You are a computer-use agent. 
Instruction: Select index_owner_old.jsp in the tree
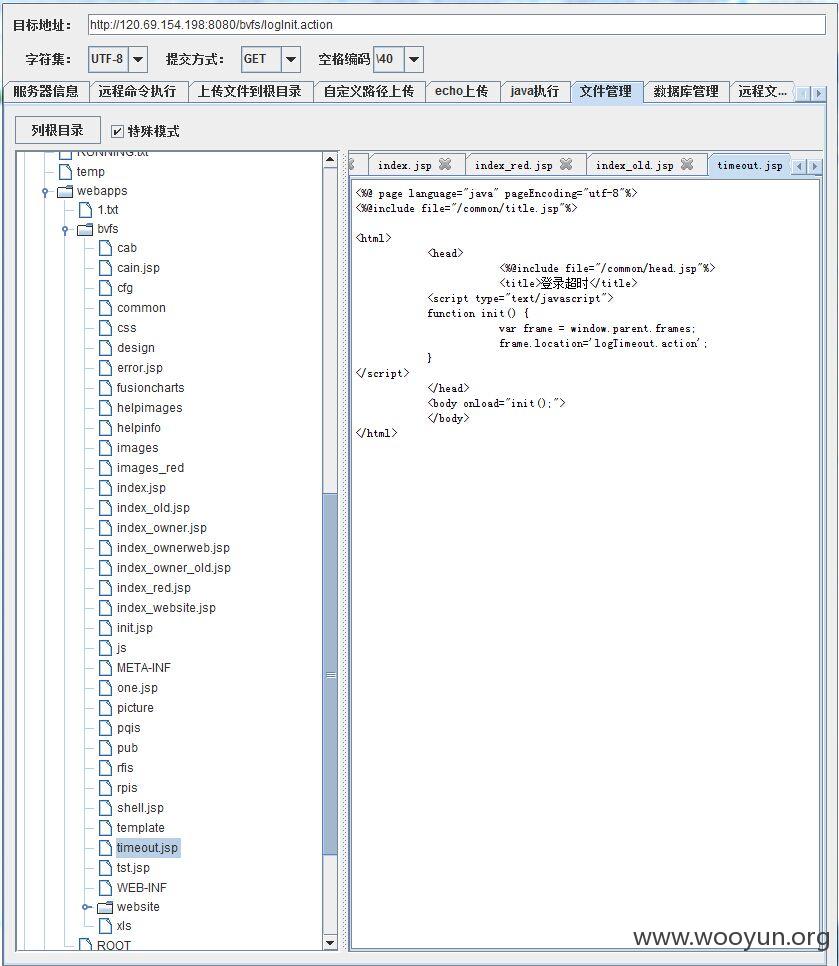[174, 568]
